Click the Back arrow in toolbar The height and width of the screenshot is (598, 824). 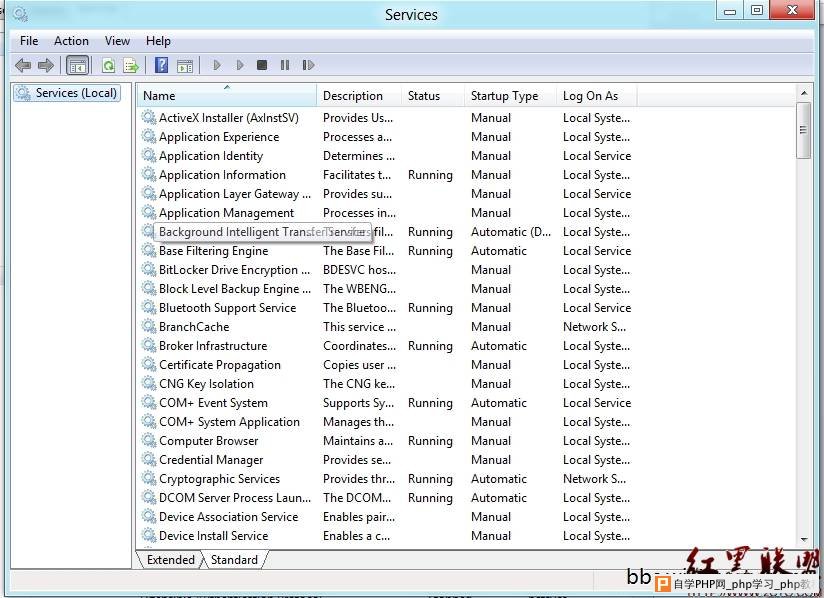(x=23, y=66)
